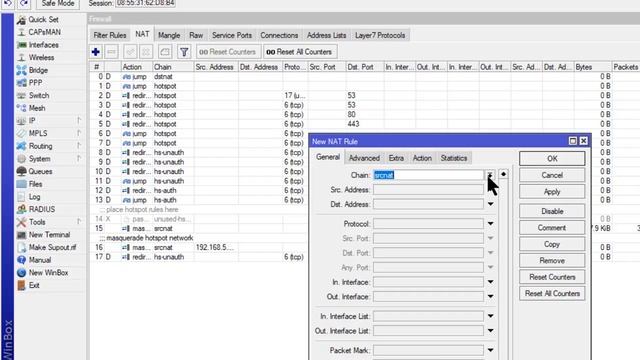
Task: Open Files in sidebar
Action: 35,184
